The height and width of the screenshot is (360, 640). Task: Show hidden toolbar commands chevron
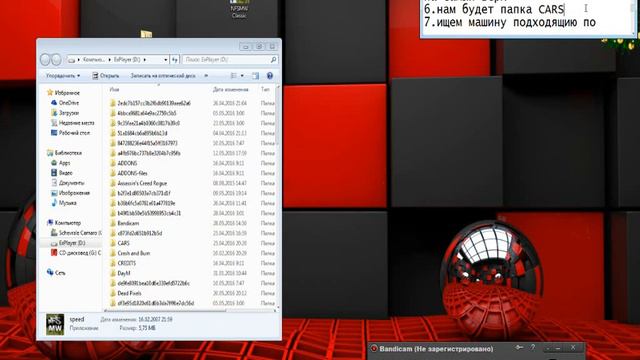(206, 76)
